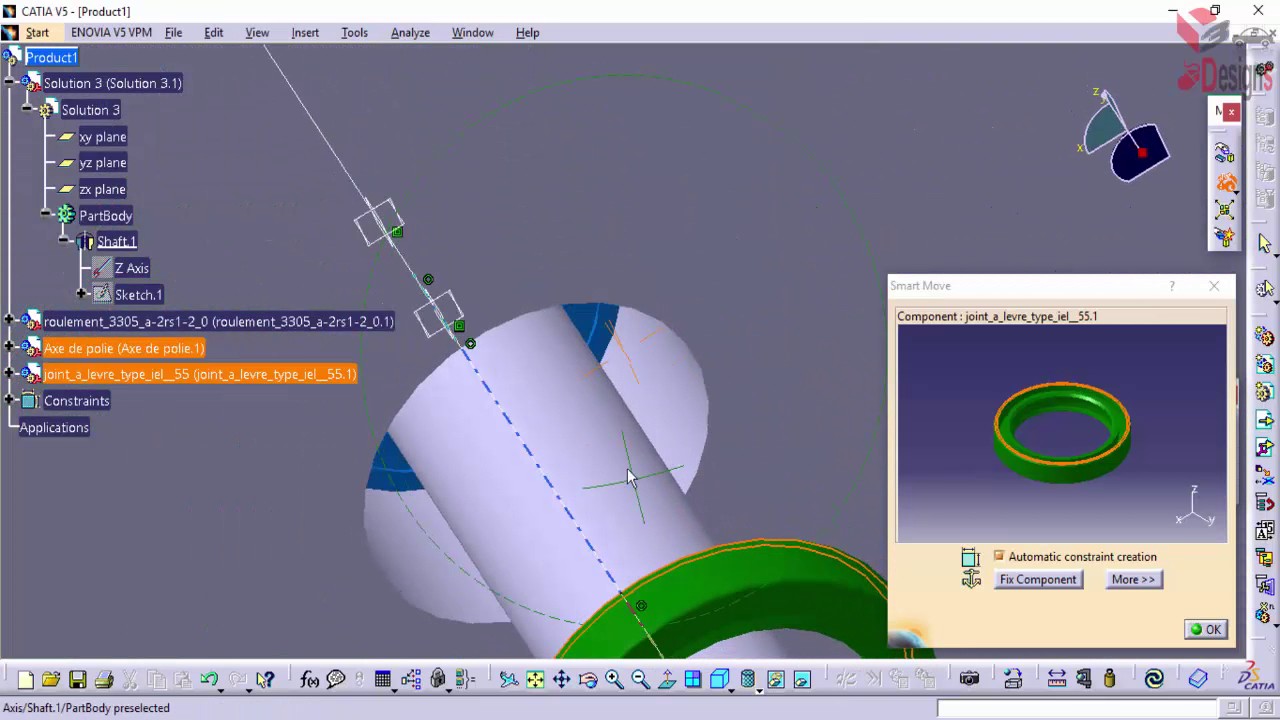The width and height of the screenshot is (1280, 720).
Task: Collapse the Shaft.1 tree node
Action: (64, 241)
